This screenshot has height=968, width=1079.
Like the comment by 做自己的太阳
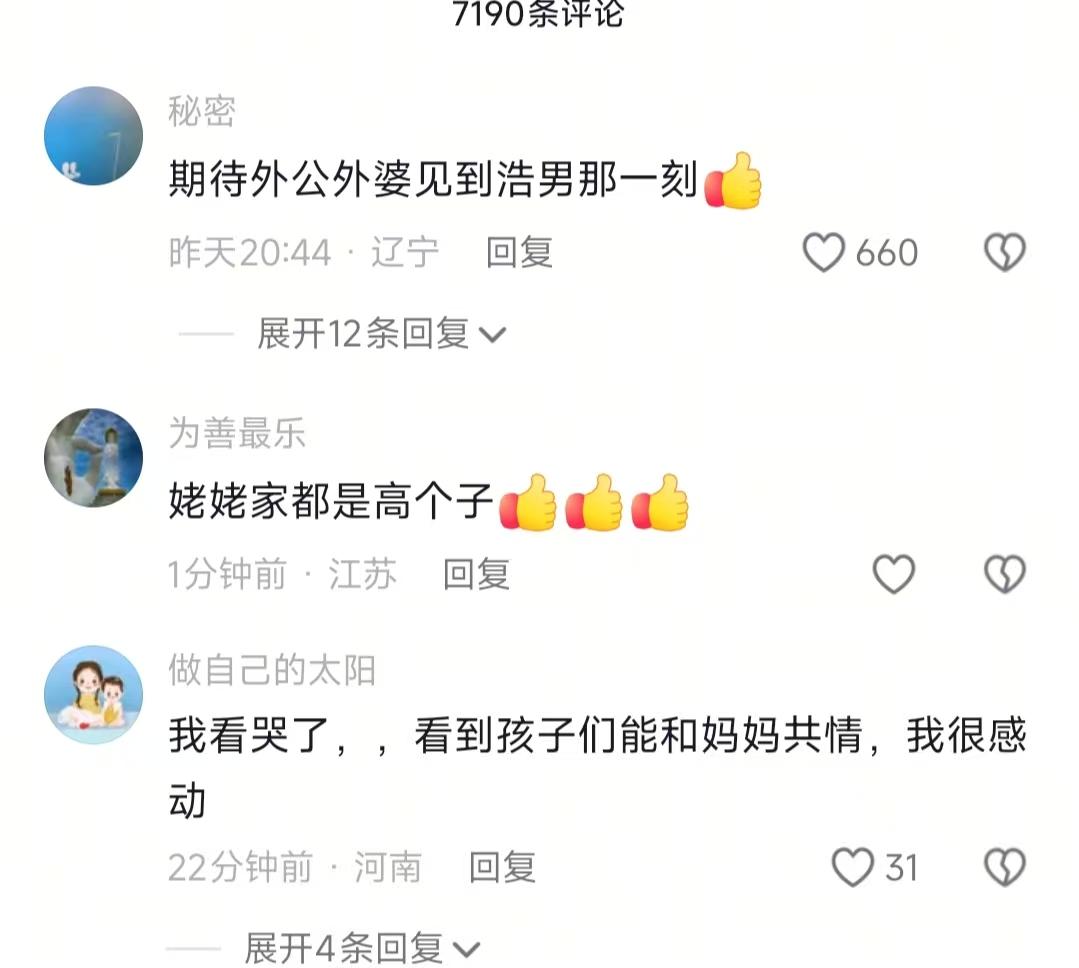click(853, 867)
